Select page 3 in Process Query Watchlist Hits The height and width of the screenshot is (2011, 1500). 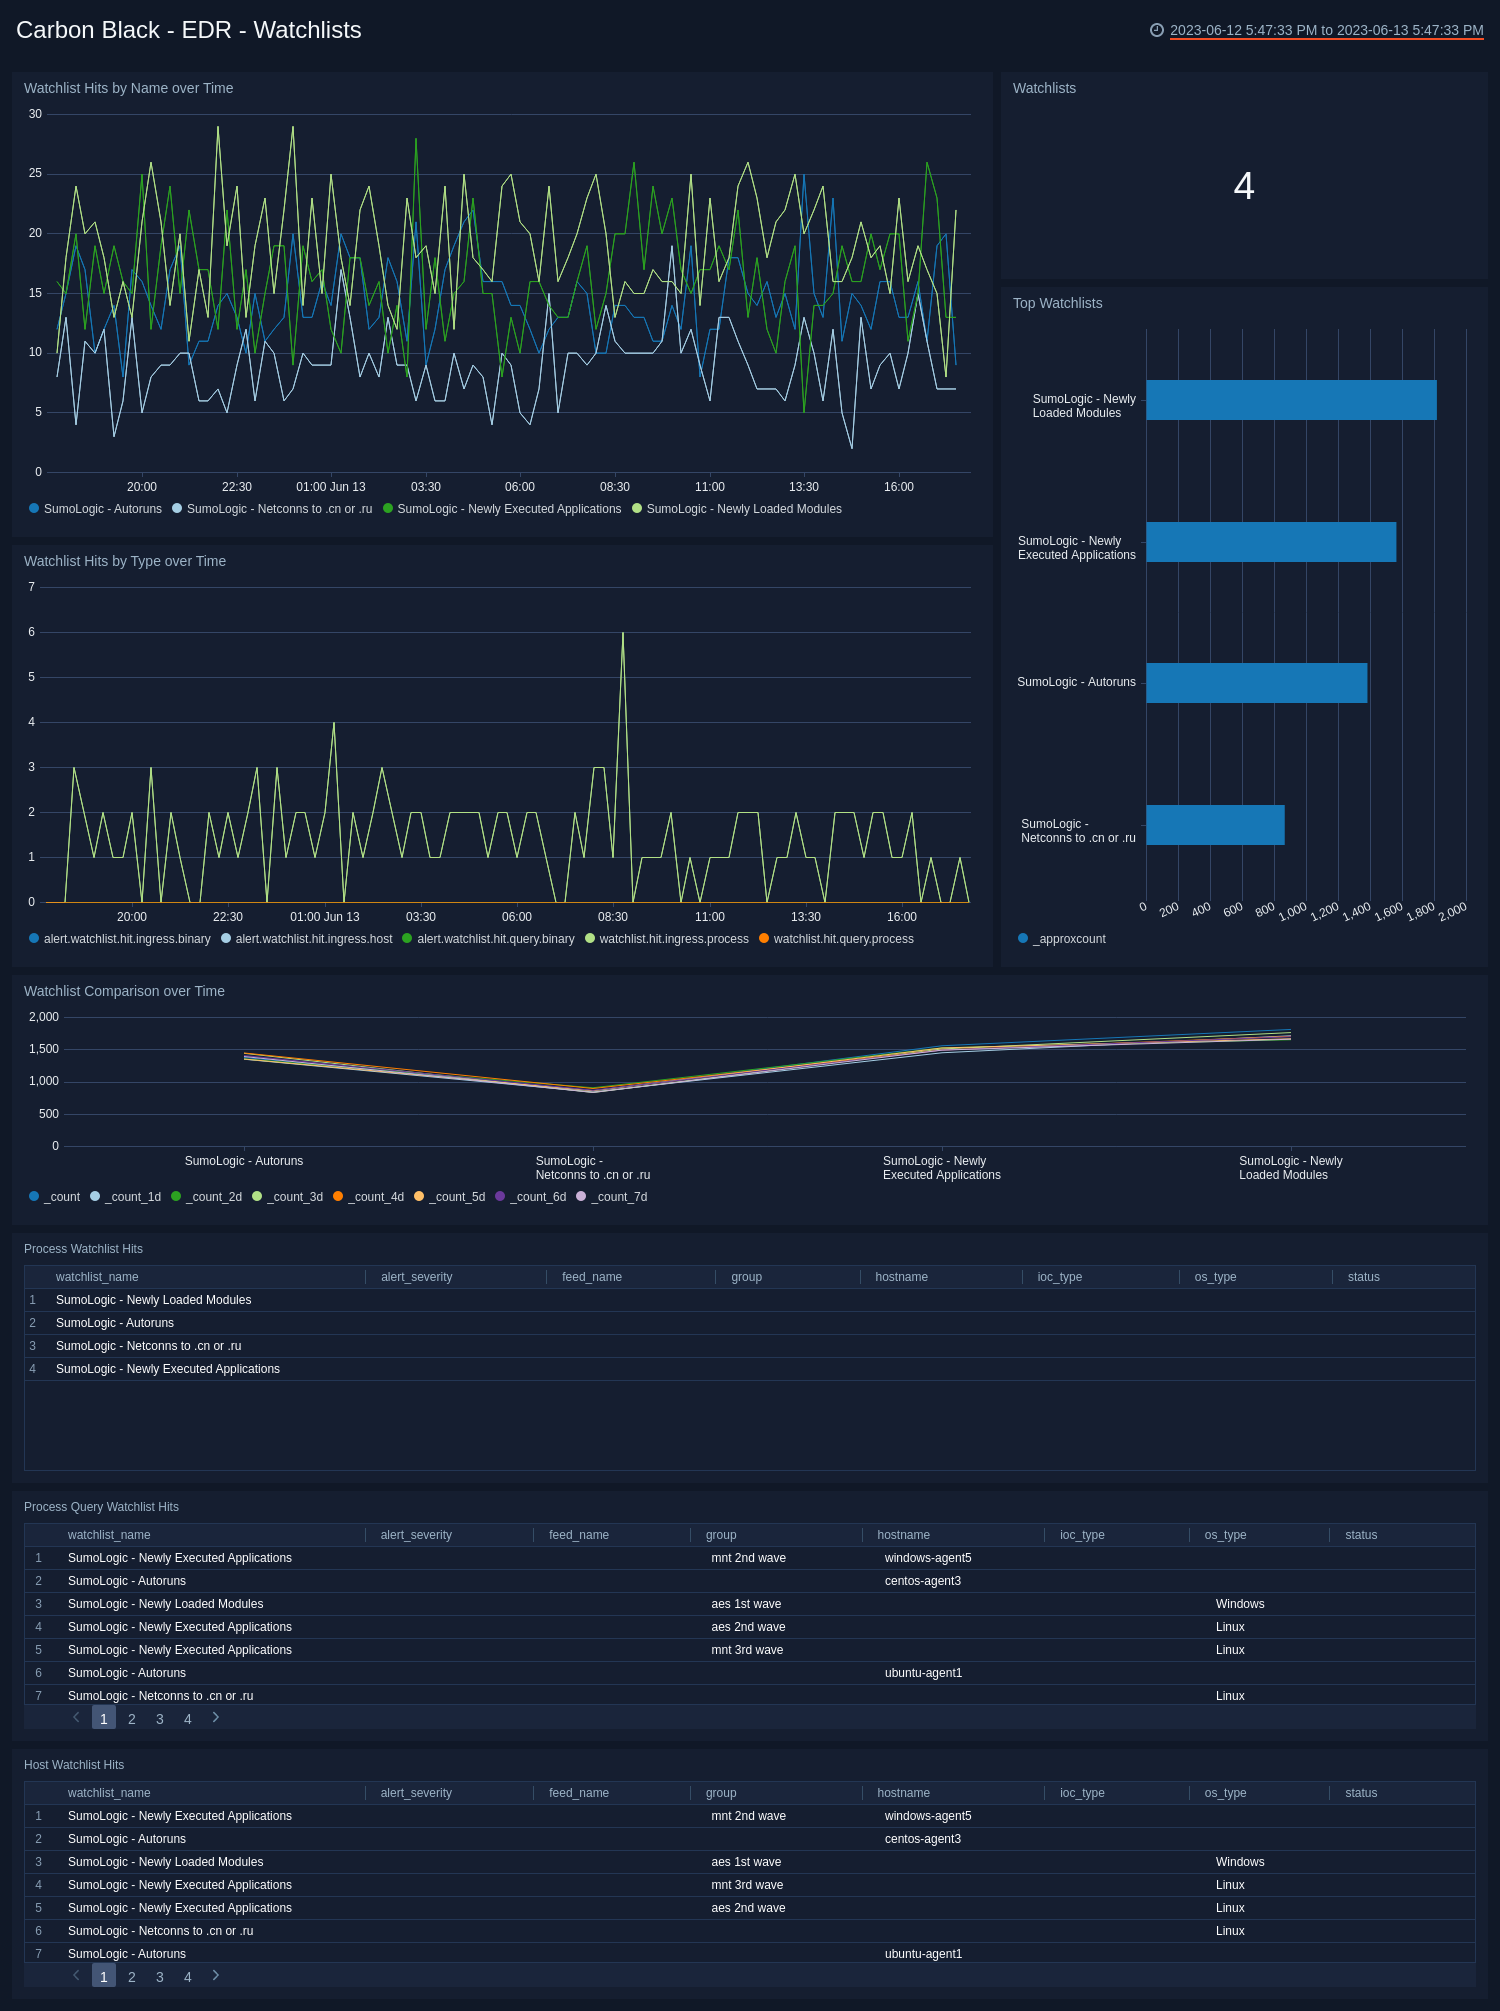(x=160, y=1719)
